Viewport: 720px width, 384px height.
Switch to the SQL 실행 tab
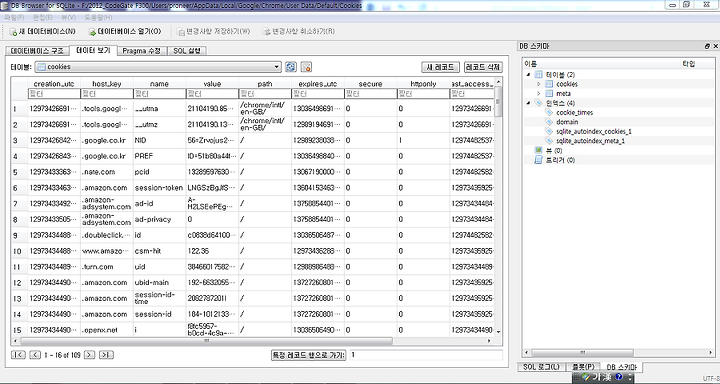click(187, 51)
